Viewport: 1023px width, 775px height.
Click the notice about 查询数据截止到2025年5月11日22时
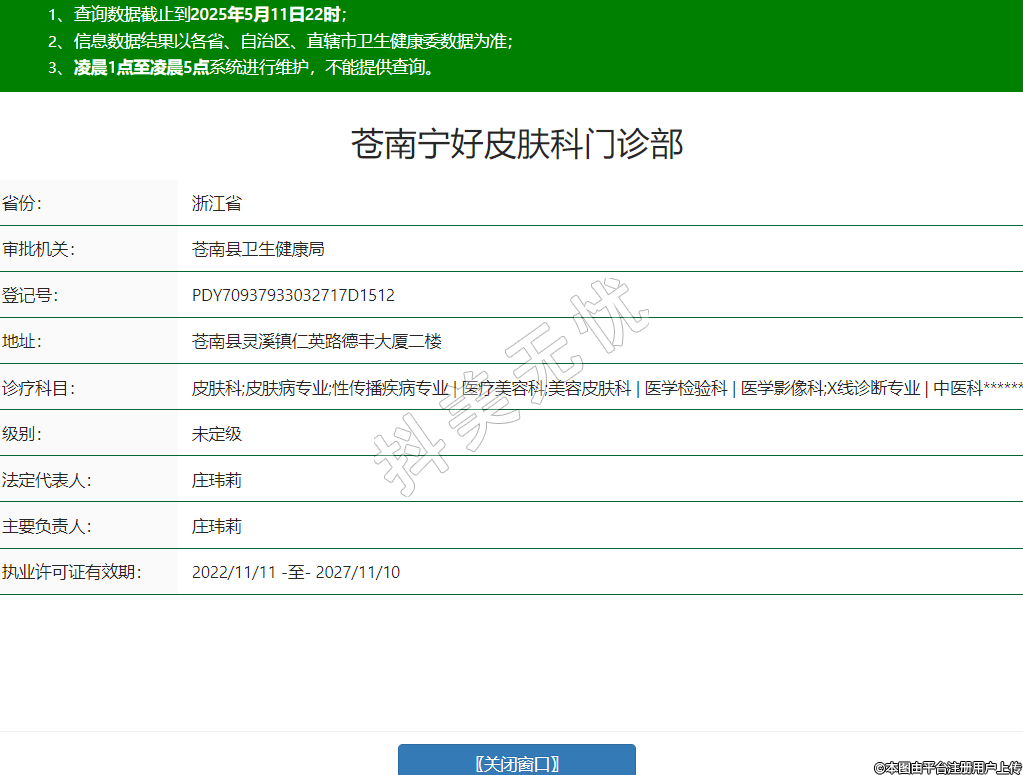coord(197,16)
